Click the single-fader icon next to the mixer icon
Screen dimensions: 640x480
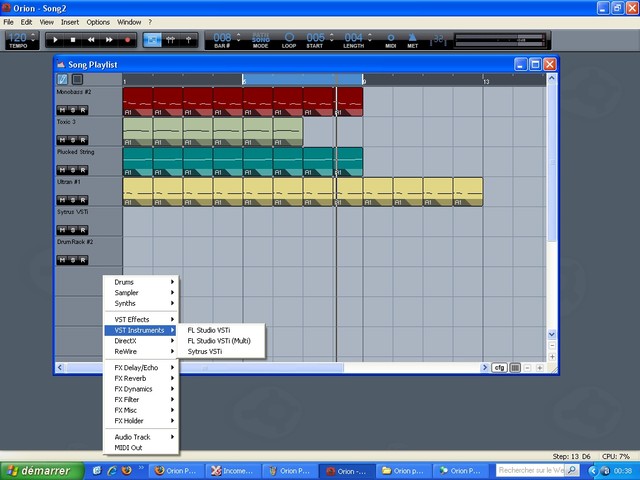coord(188,40)
